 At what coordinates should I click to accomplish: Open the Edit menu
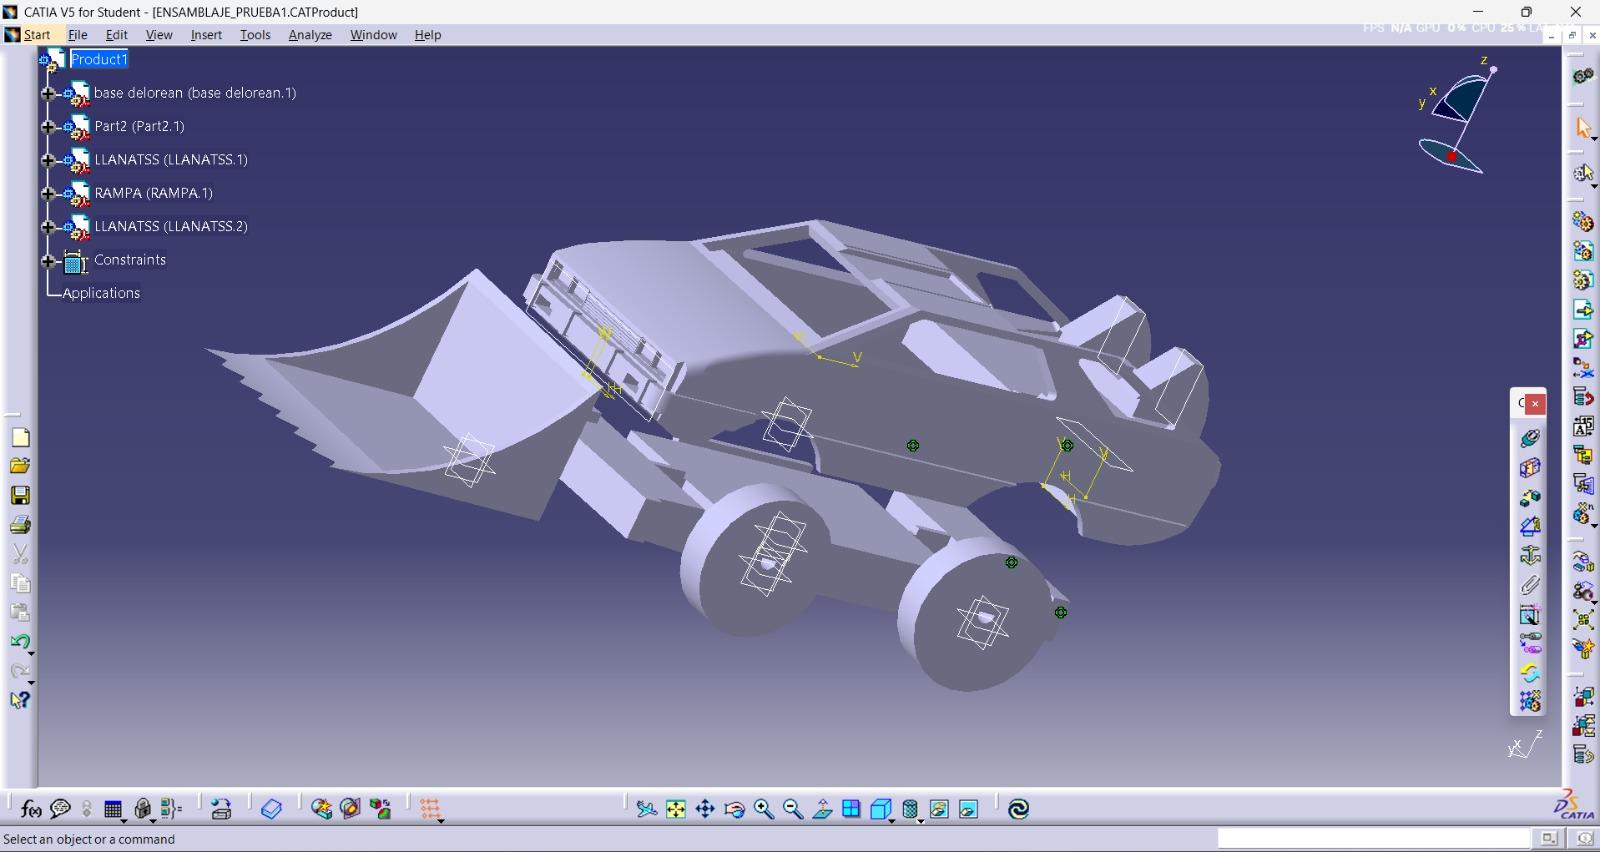[x=116, y=35]
